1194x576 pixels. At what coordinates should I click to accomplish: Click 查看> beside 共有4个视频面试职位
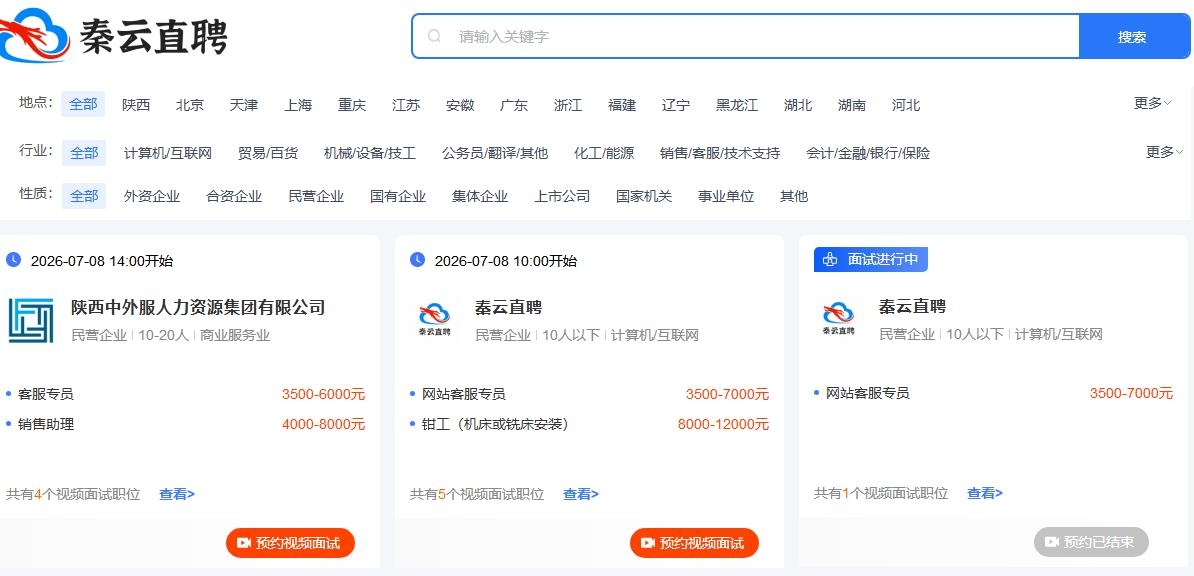coord(177,494)
